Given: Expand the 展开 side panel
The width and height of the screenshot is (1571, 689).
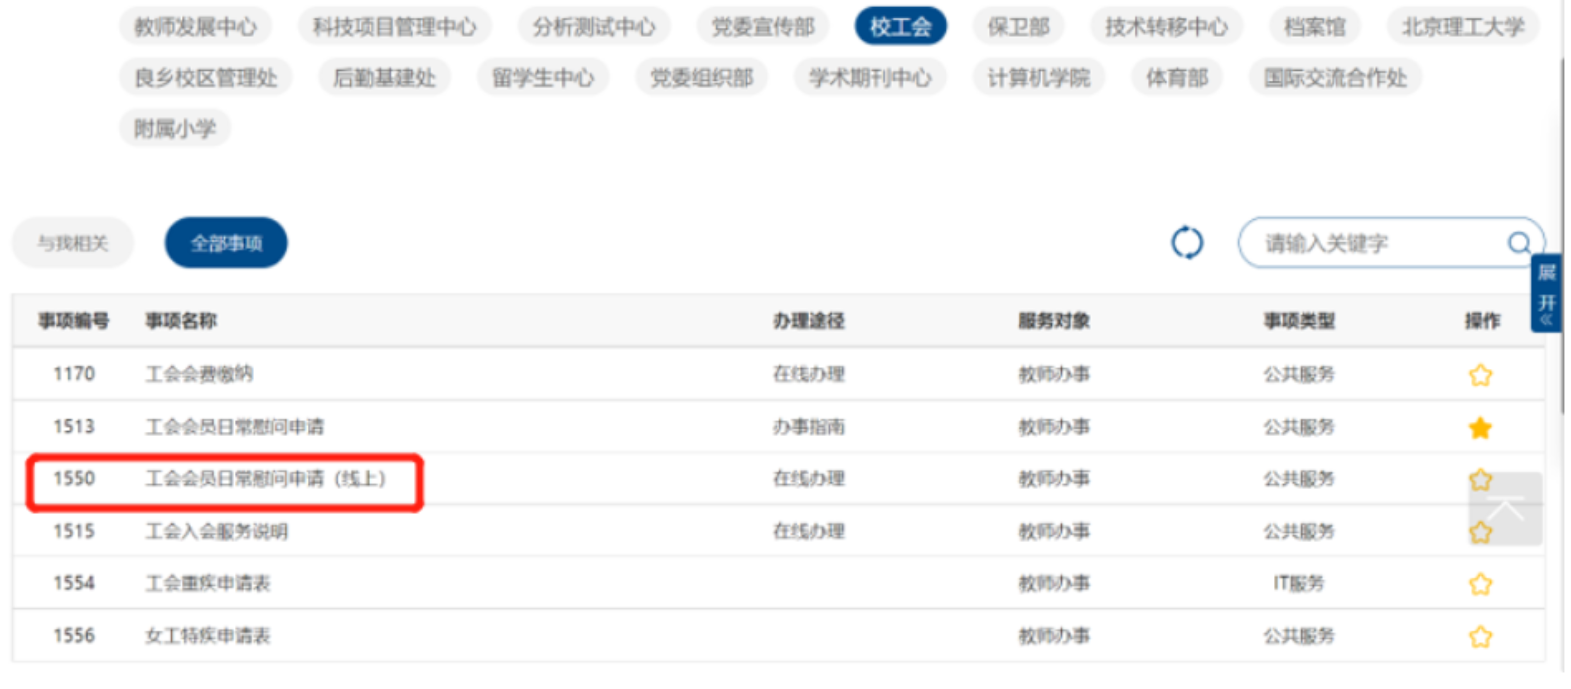Looking at the screenshot, I should coord(1546,292).
